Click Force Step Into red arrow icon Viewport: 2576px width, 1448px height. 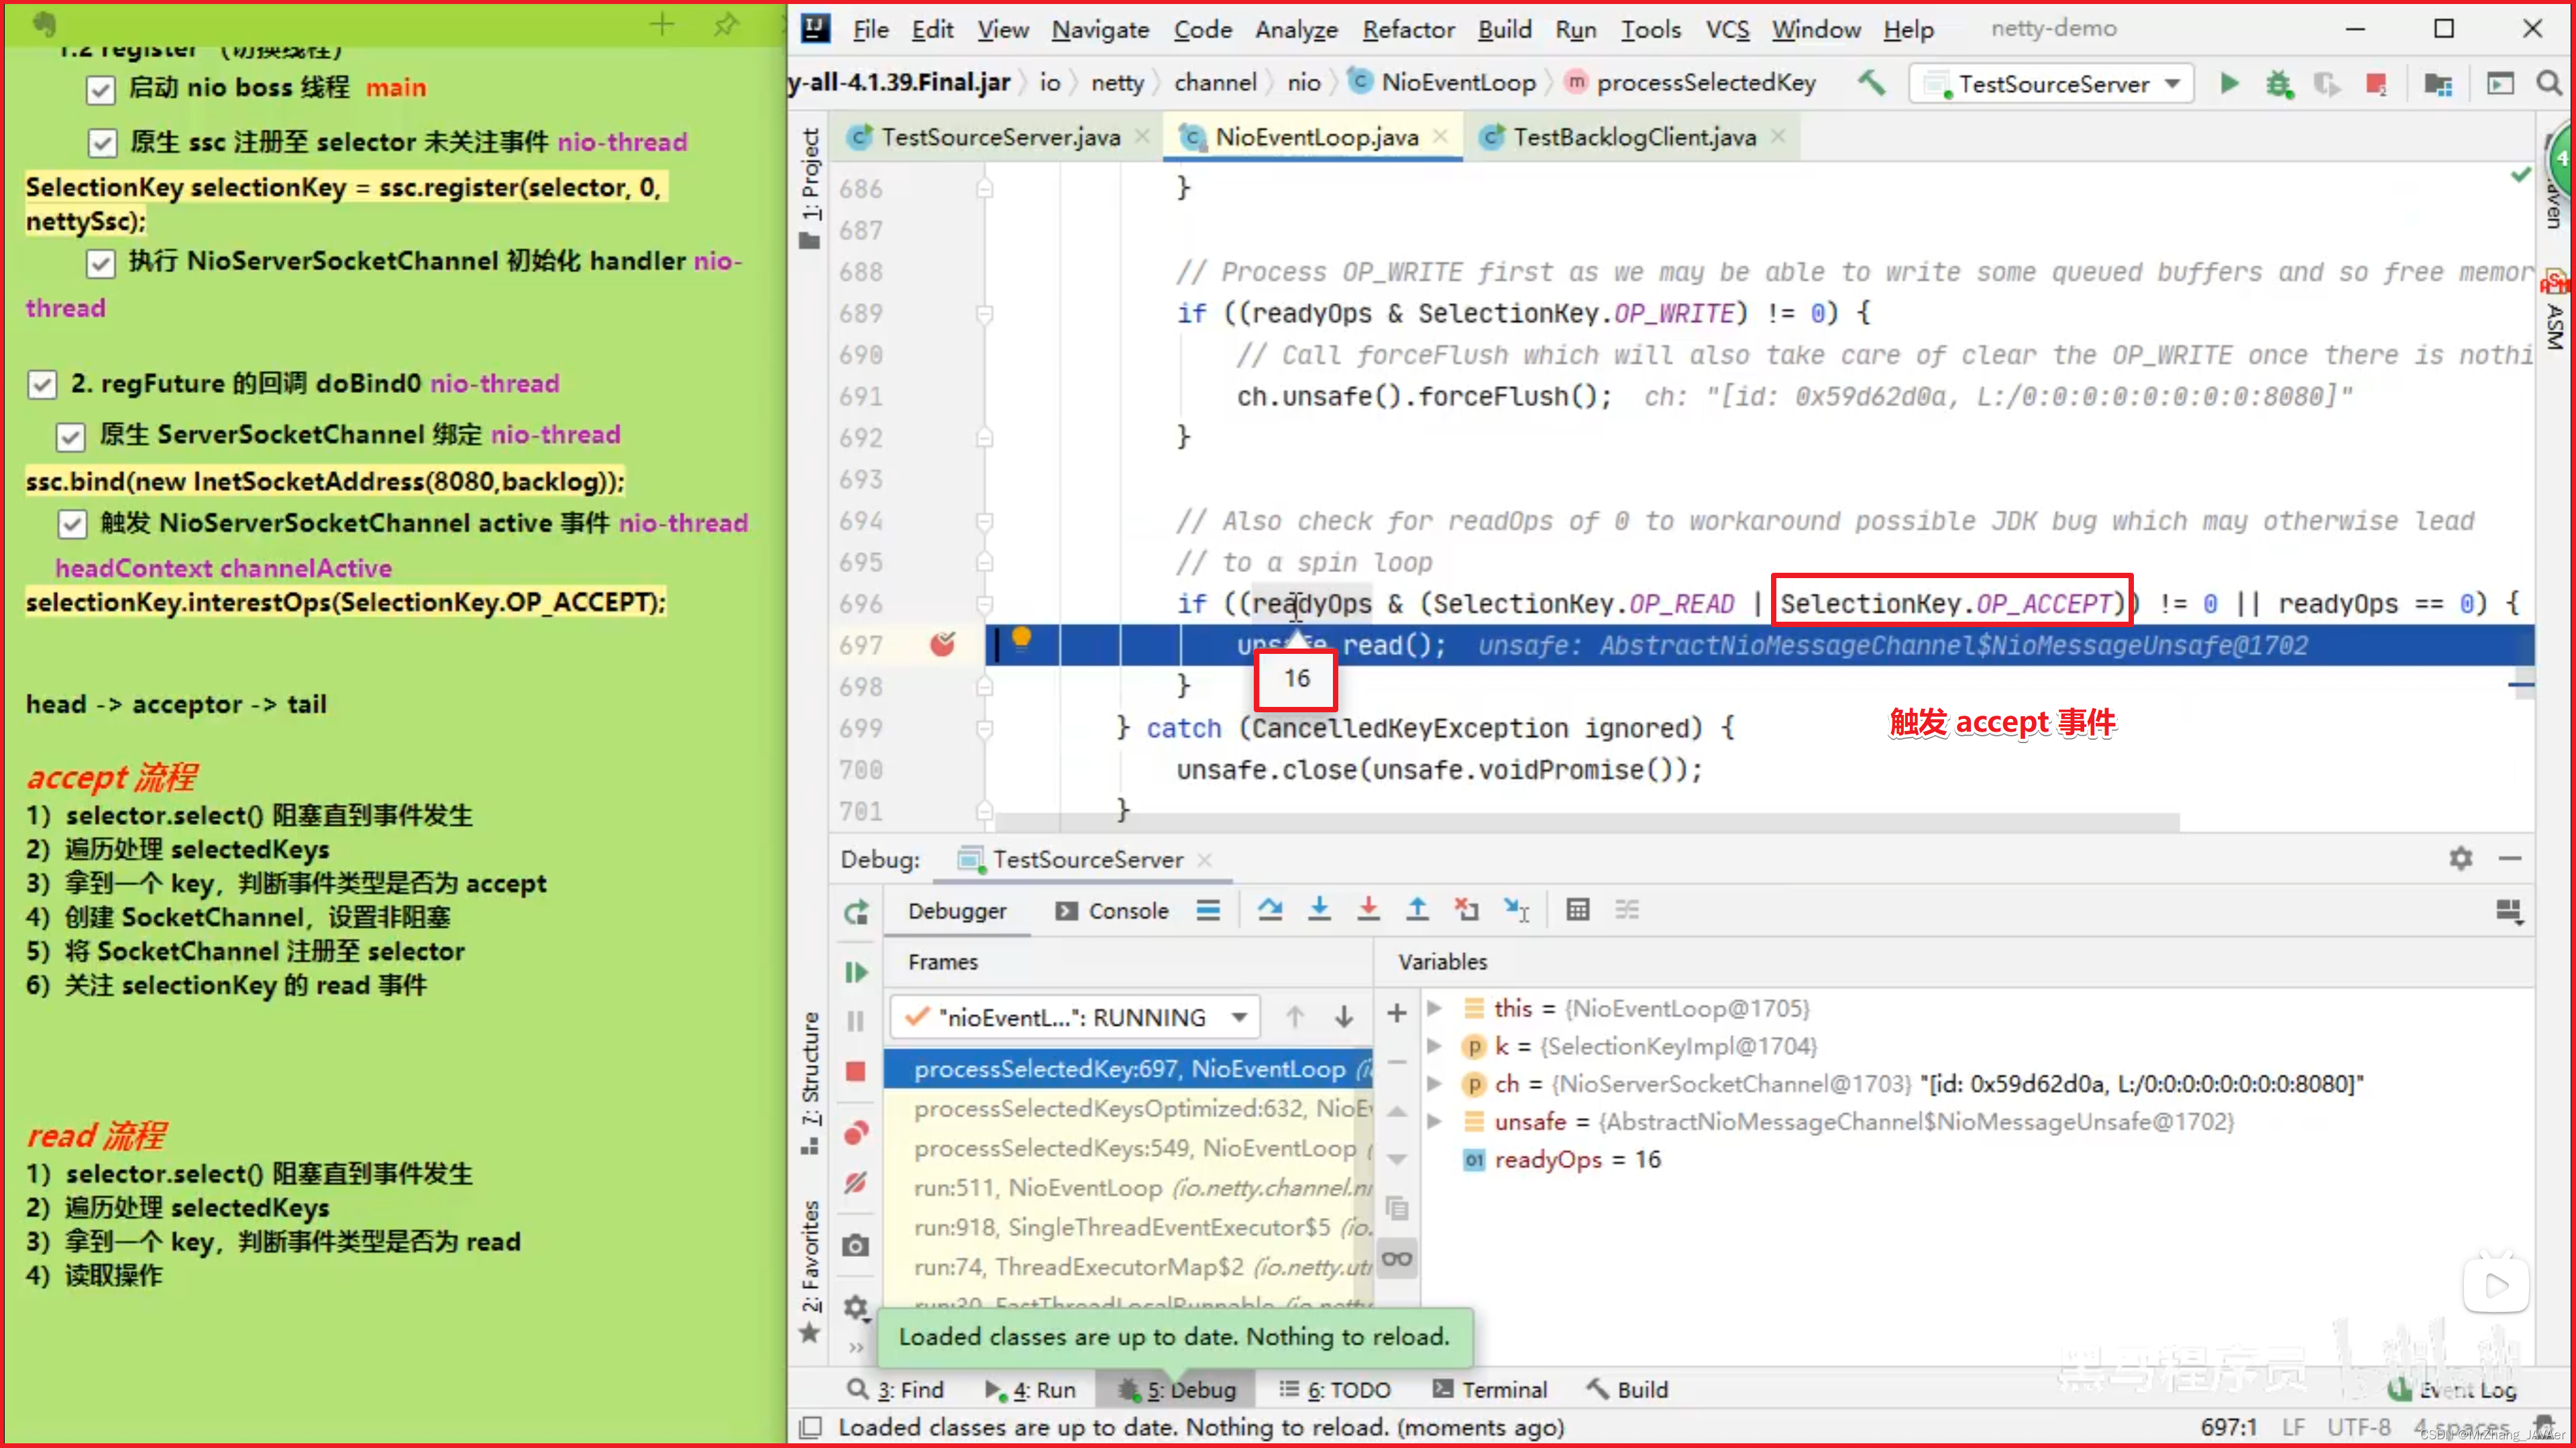tap(1369, 909)
